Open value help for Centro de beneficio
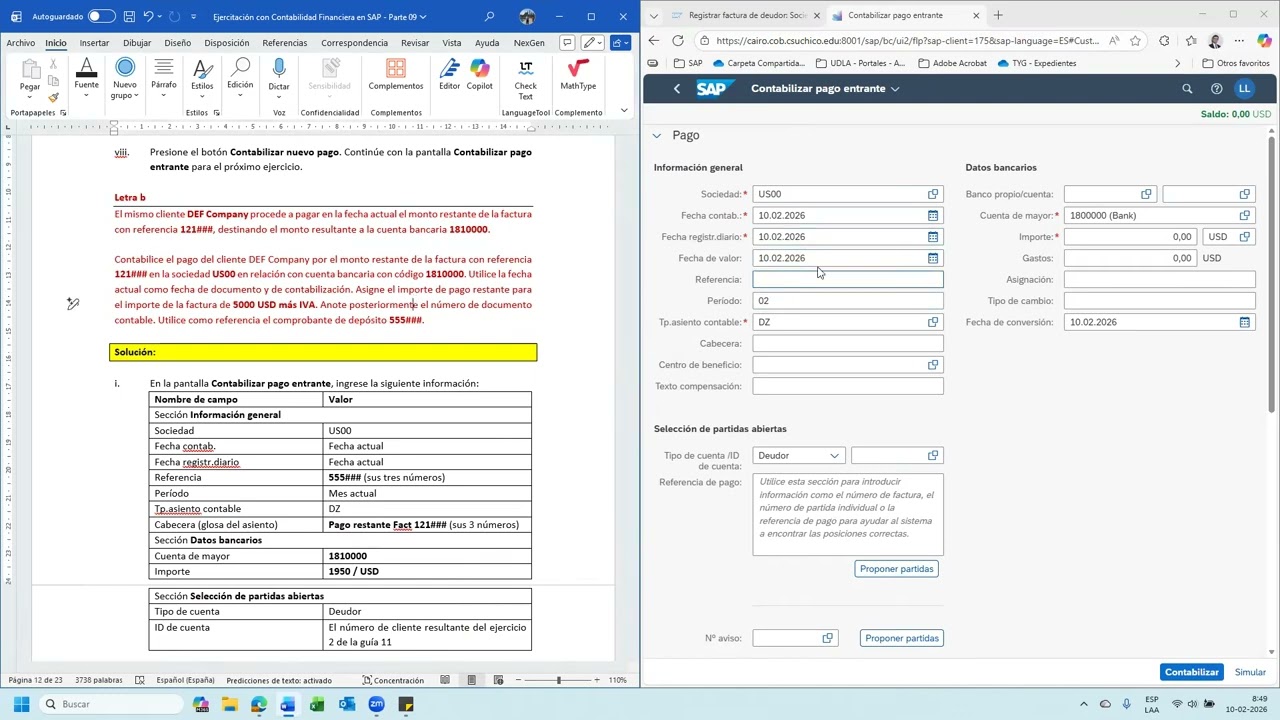The width and height of the screenshot is (1280, 720). pyautogui.click(x=933, y=365)
